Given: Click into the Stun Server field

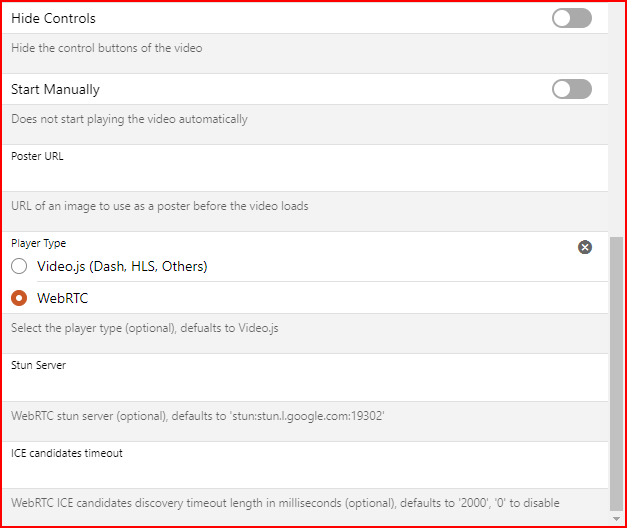Looking at the screenshot, I should pyautogui.click(x=300, y=386).
